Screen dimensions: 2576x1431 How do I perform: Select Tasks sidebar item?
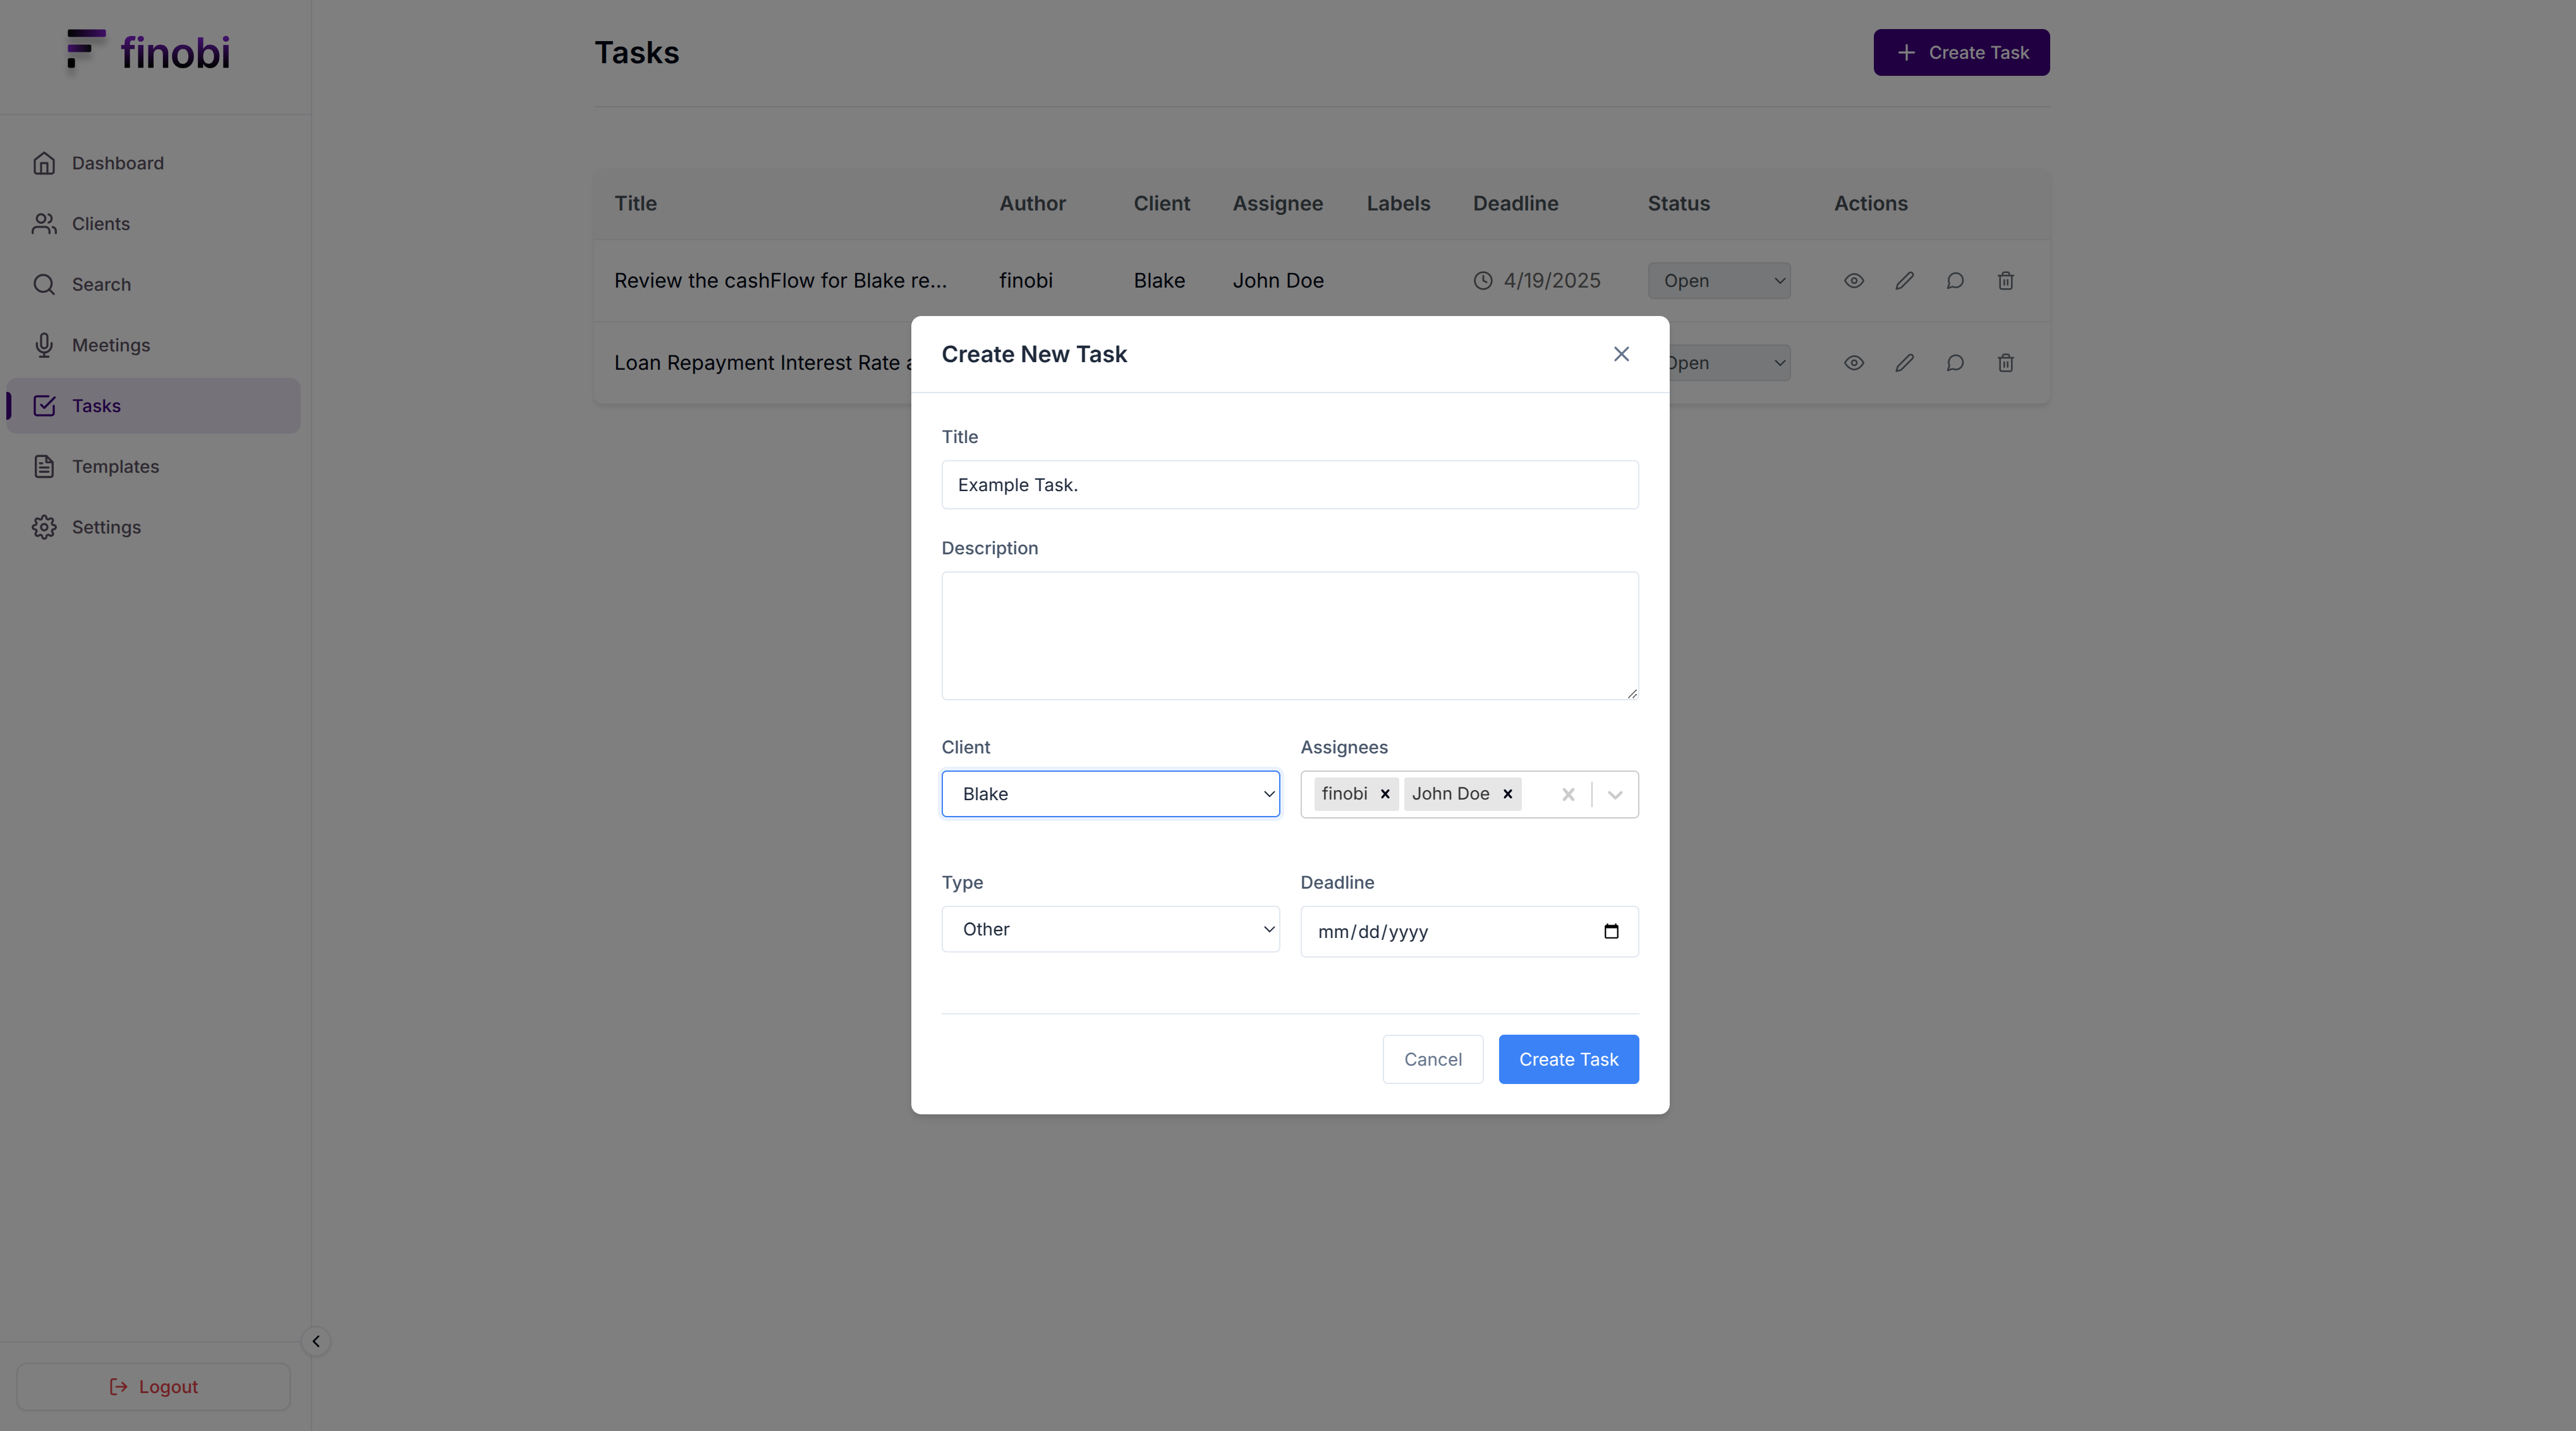[153, 406]
